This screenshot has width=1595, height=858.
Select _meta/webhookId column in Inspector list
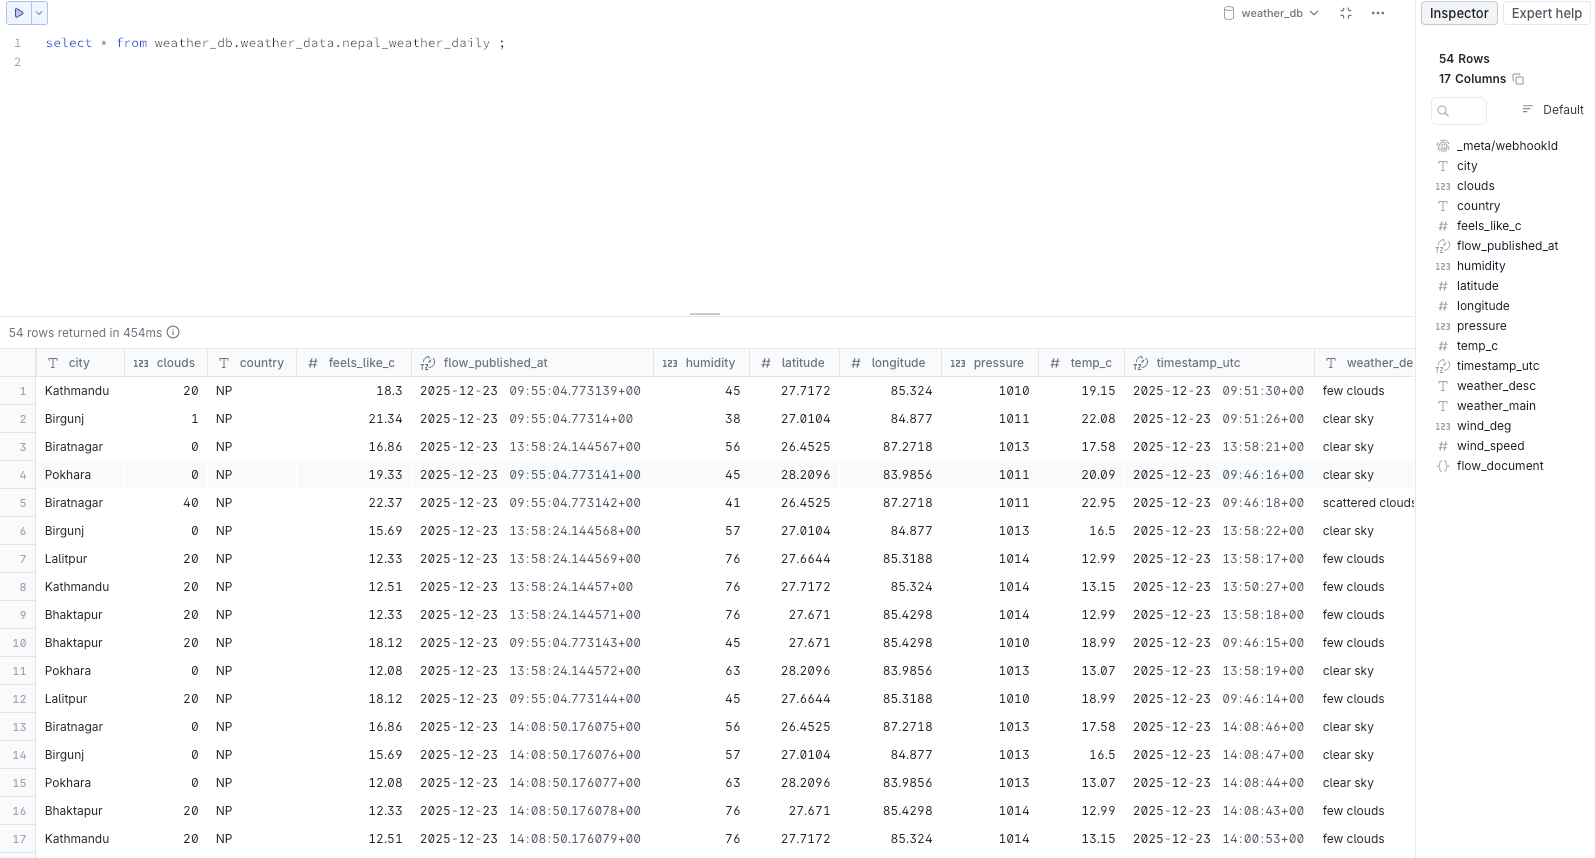(x=1506, y=146)
